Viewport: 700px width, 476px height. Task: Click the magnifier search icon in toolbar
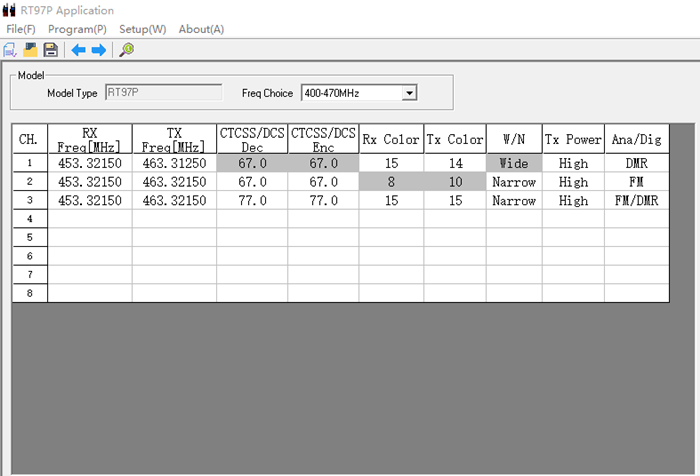pyautogui.click(x=127, y=49)
